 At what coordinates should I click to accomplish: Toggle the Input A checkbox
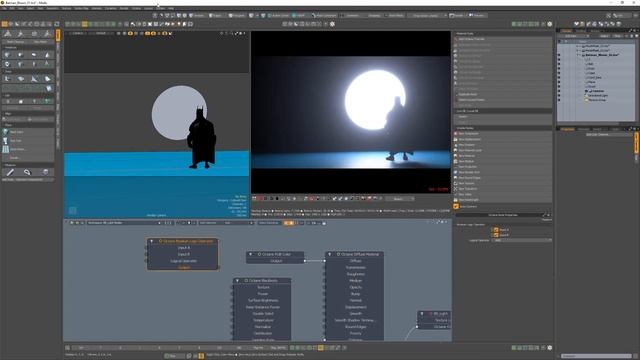496,230
